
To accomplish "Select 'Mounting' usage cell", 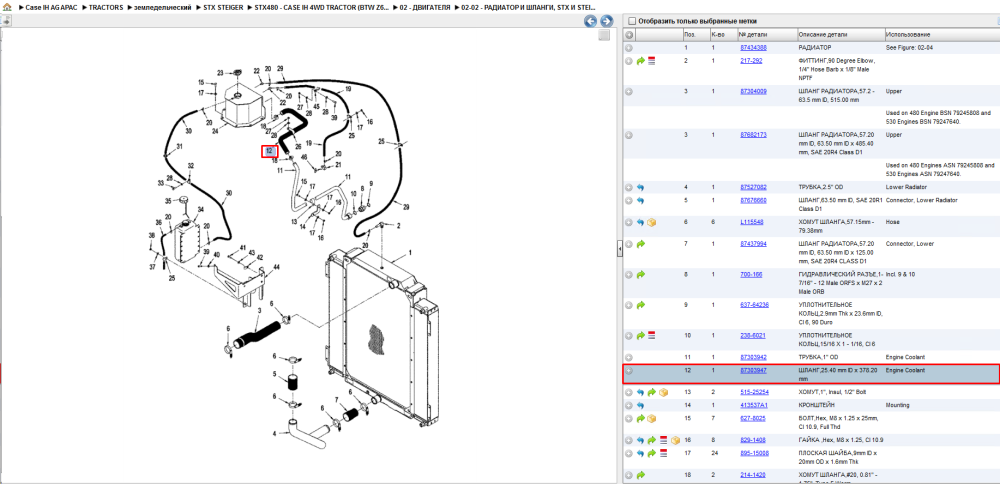I will pos(898,405).
